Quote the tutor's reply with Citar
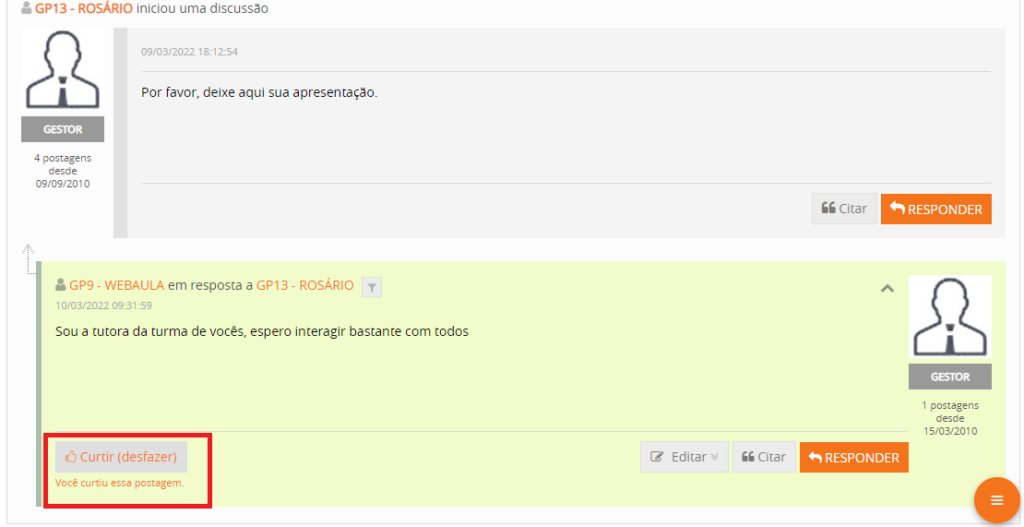Viewport: 1024px width, 527px height. [x=764, y=457]
